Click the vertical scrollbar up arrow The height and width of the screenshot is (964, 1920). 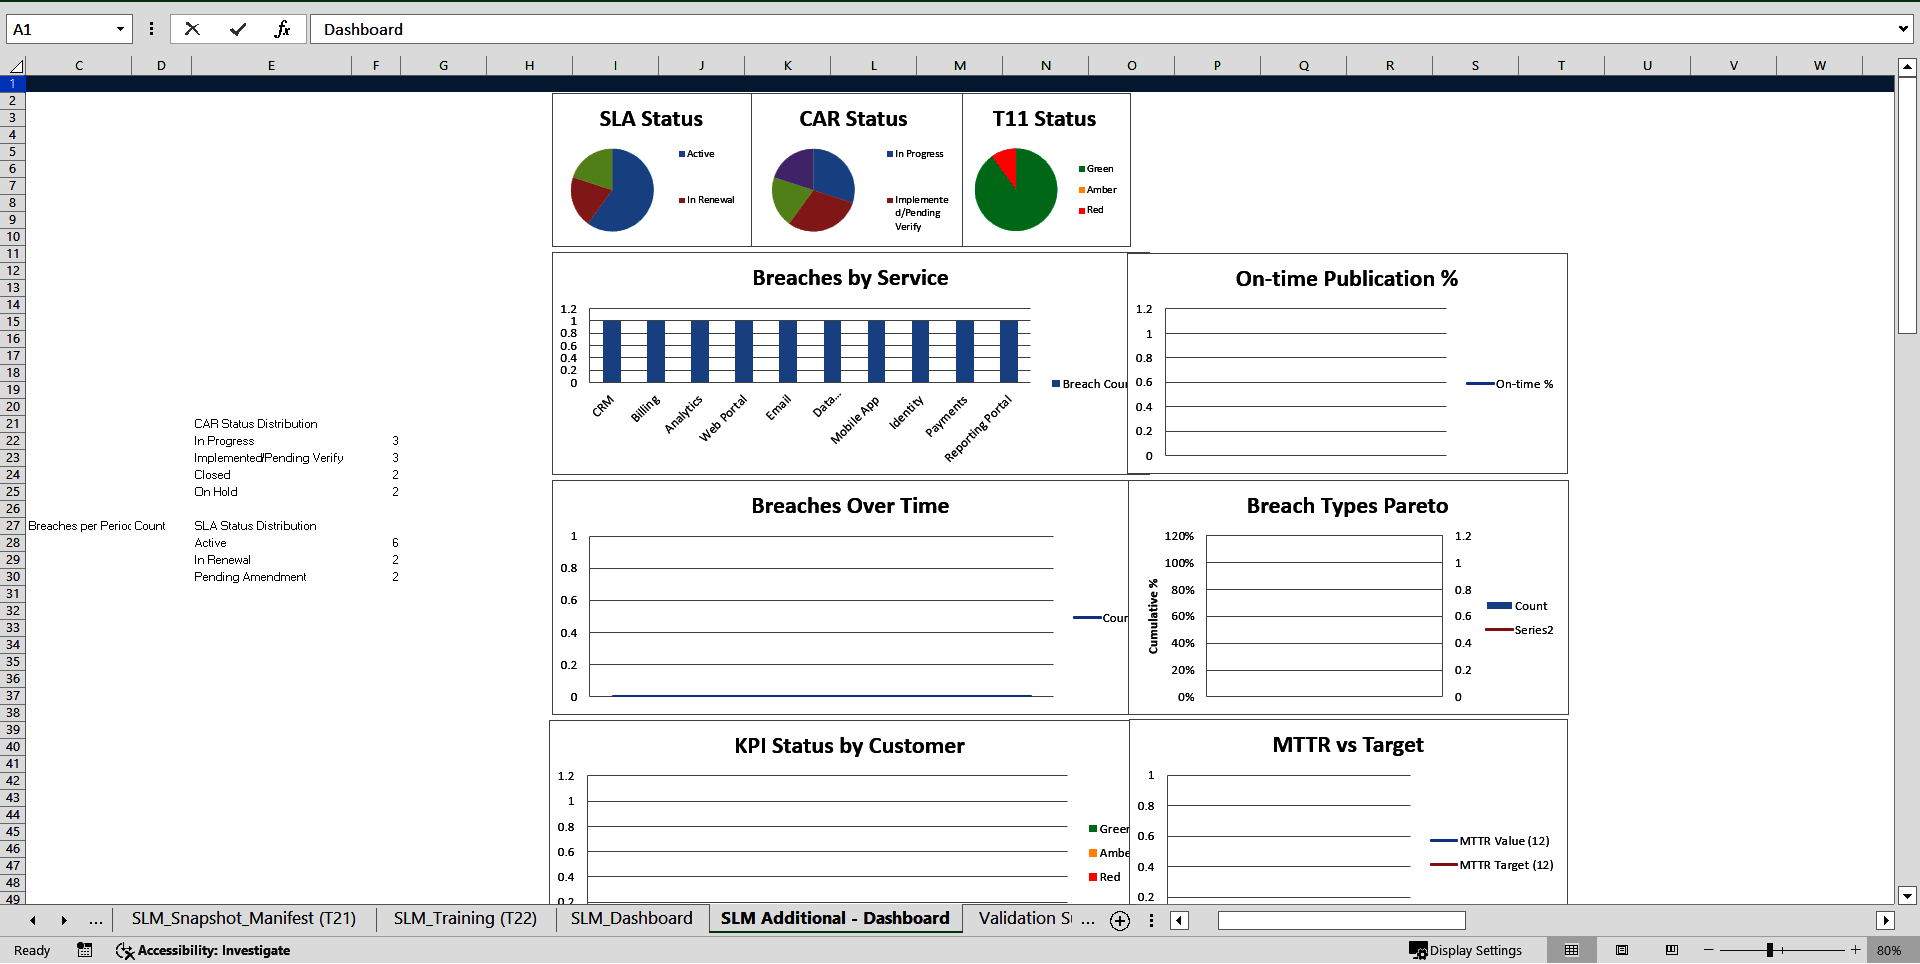(x=1907, y=68)
